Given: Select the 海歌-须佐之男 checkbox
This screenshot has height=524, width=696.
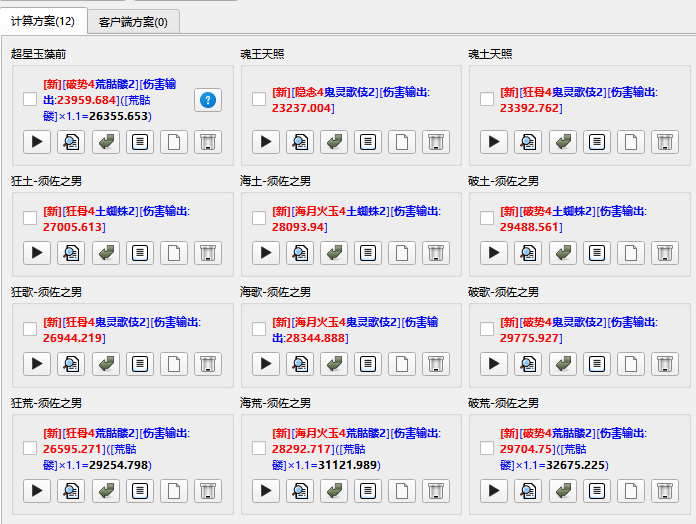Looking at the screenshot, I should [x=259, y=329].
